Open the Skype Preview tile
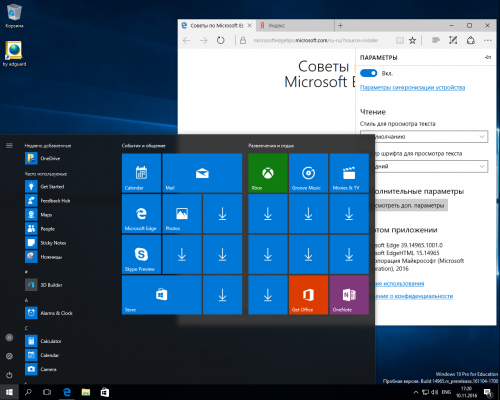Viewport: 500px width, 400px height. (141, 254)
